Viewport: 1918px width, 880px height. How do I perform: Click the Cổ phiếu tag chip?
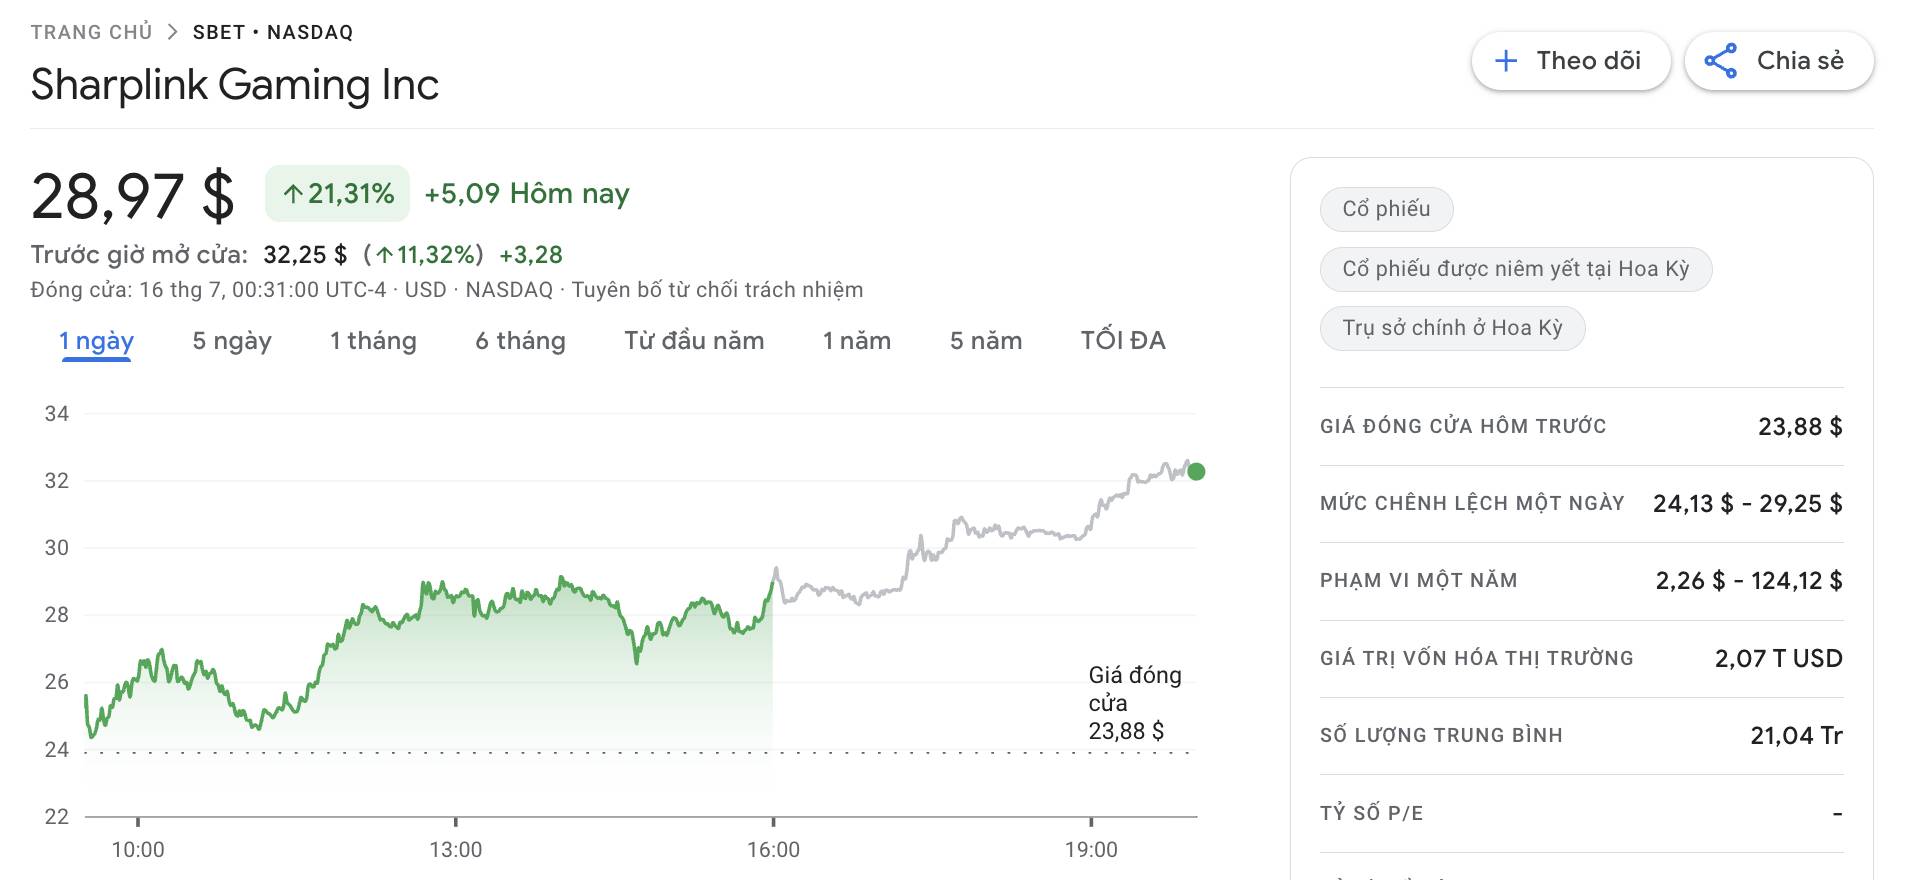click(1386, 209)
